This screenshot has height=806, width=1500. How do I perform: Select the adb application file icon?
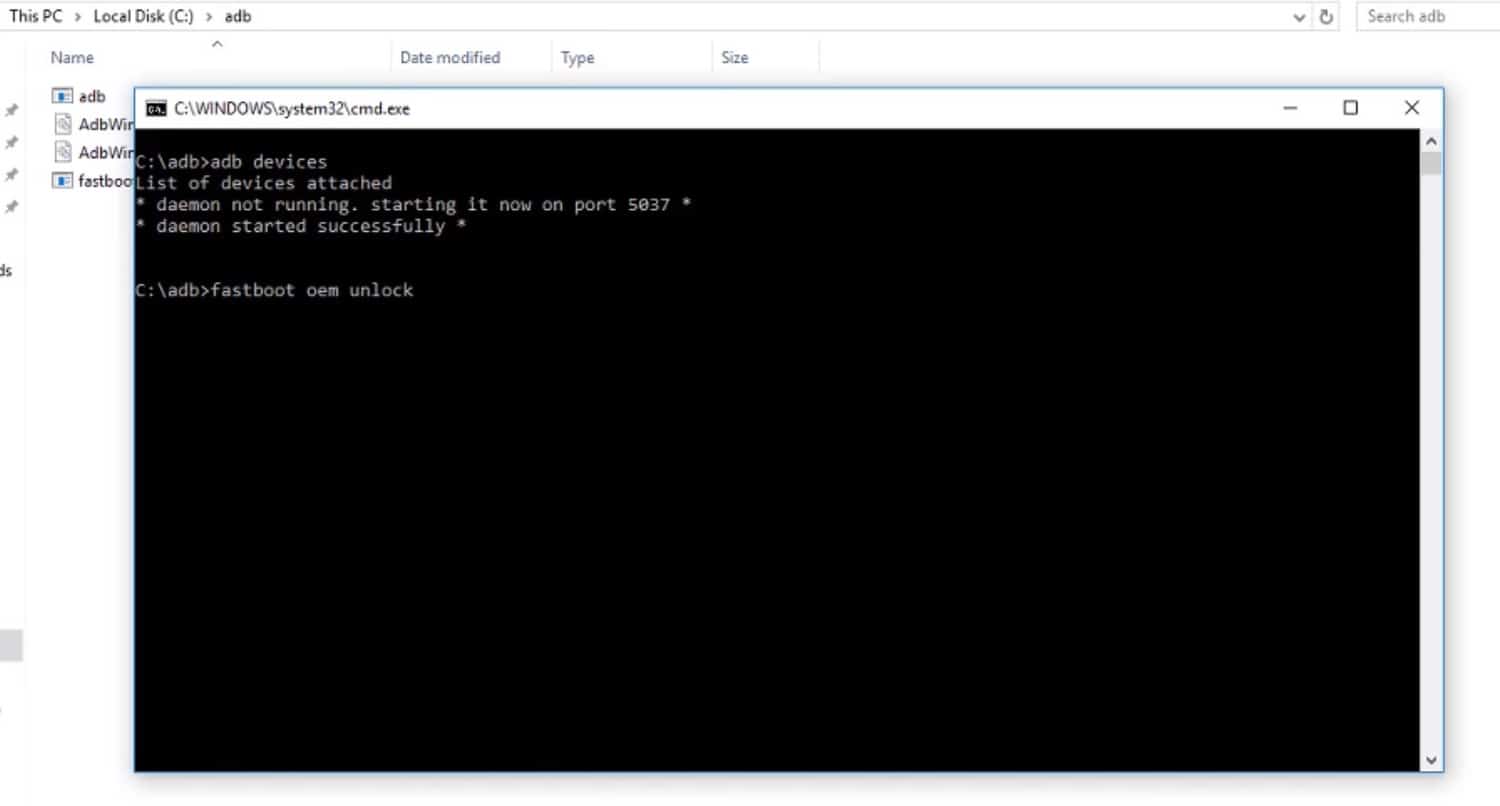(x=63, y=97)
